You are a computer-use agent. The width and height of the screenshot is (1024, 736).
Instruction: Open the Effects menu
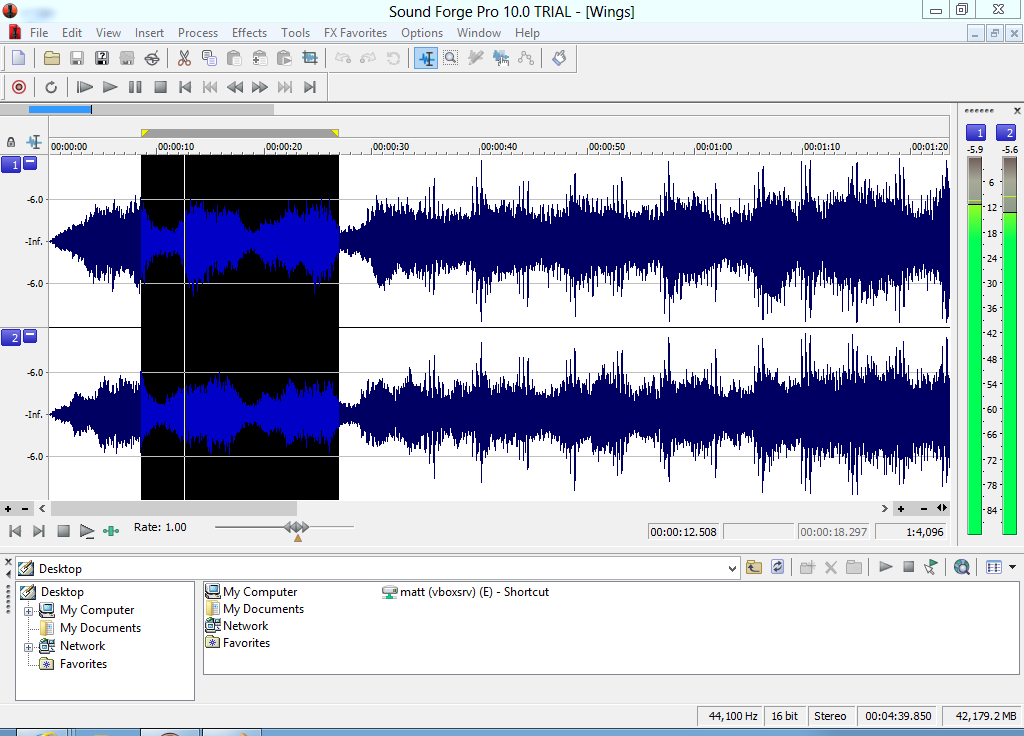tap(249, 33)
